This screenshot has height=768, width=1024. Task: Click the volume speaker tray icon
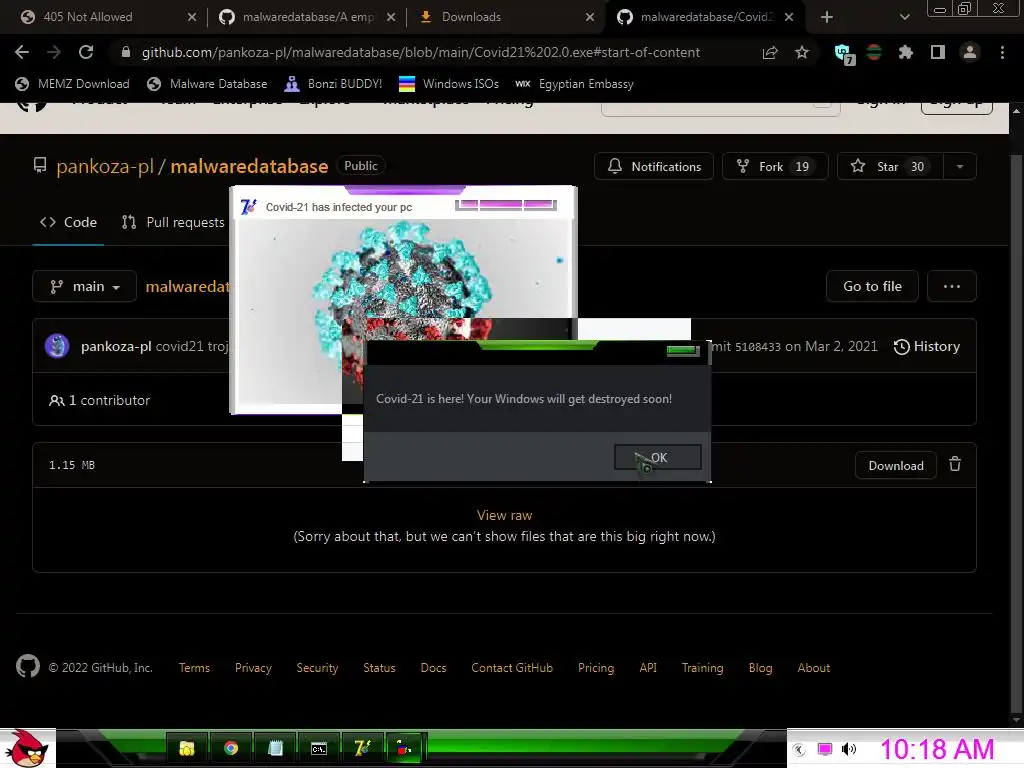pyautogui.click(x=848, y=748)
